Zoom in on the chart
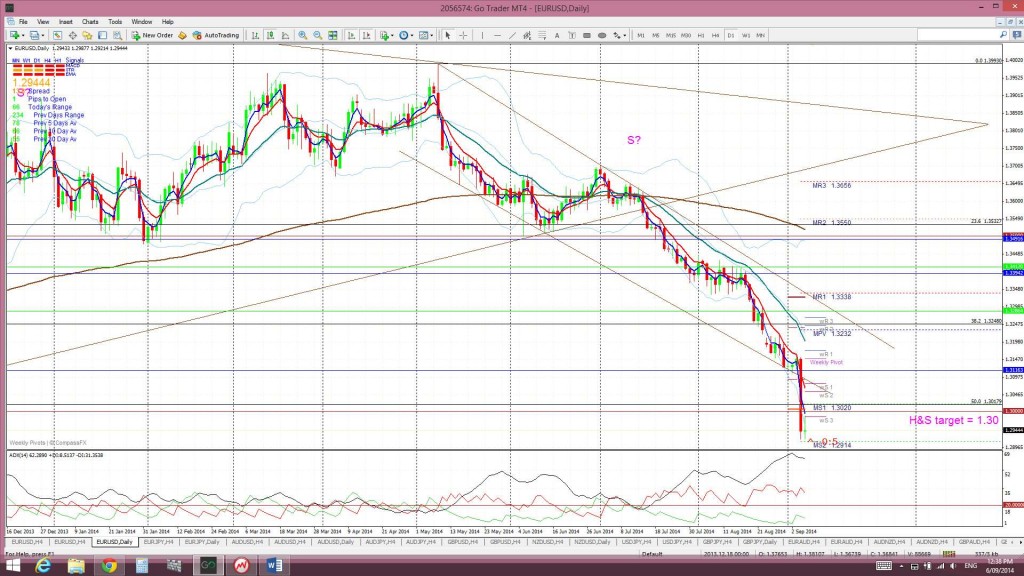 (302, 37)
